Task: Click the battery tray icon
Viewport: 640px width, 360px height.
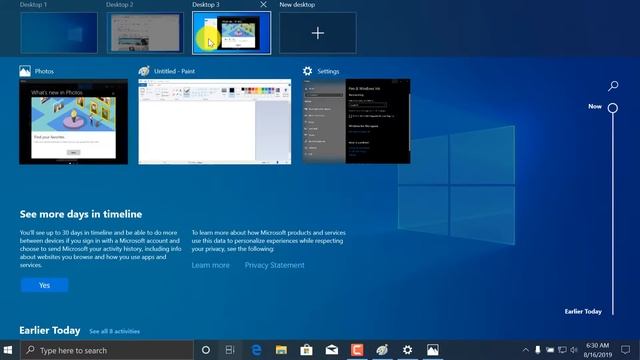Action: tap(550, 350)
